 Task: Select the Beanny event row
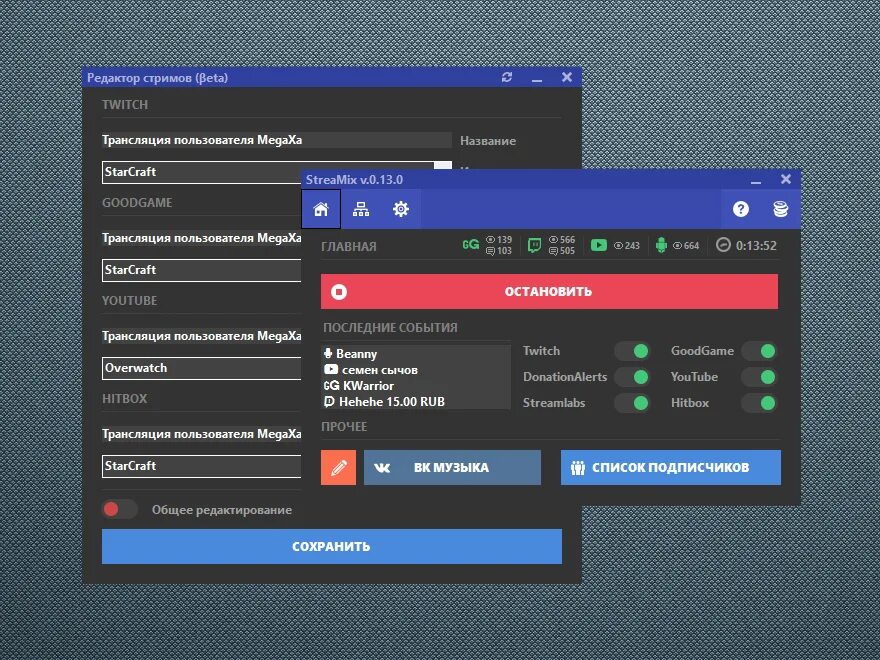pyautogui.click(x=416, y=354)
